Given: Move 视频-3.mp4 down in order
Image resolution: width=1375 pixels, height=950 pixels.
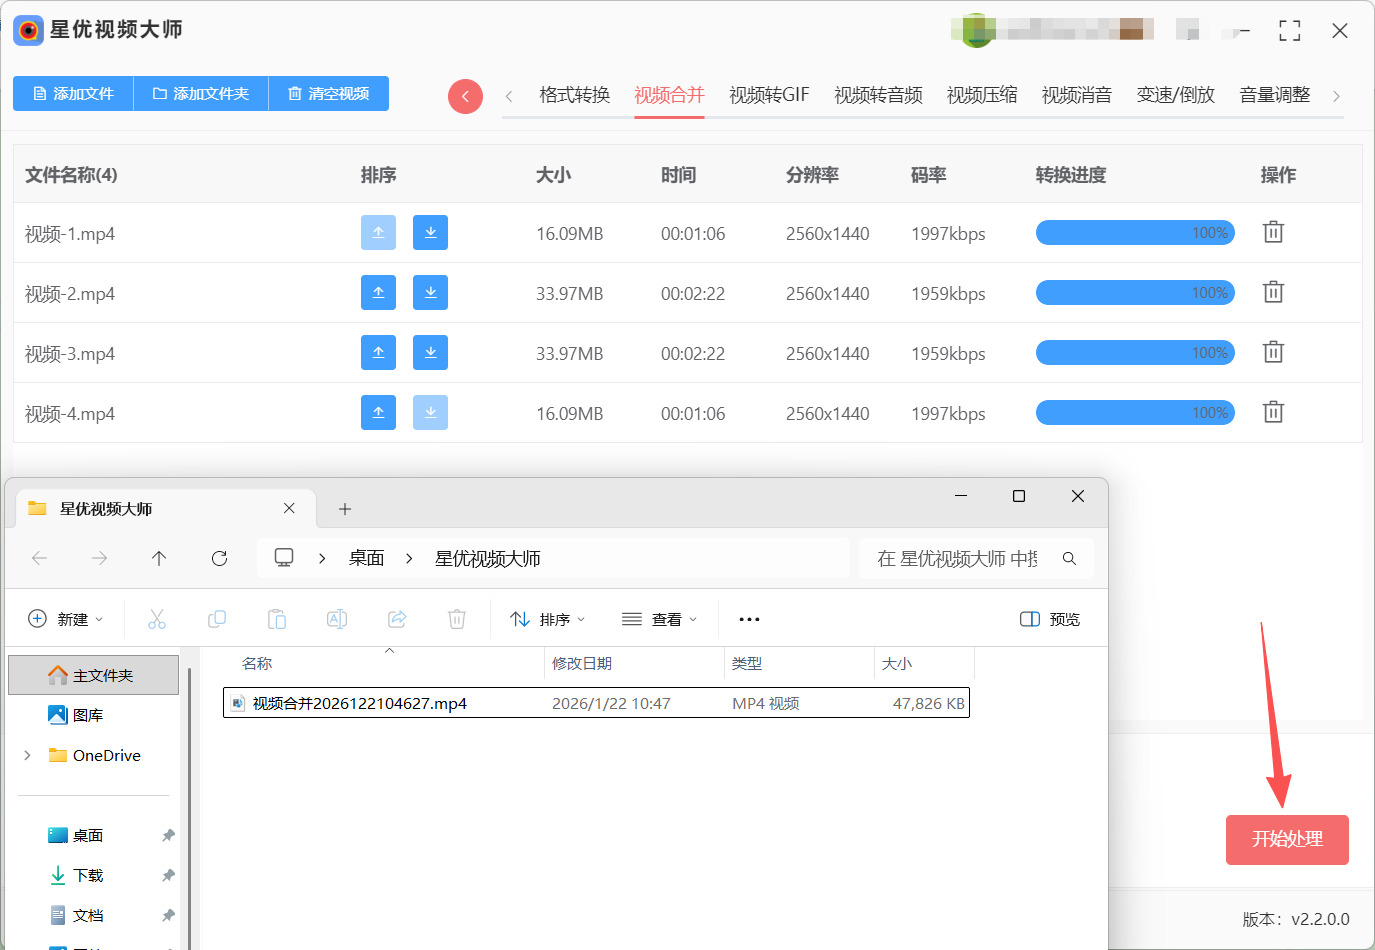Looking at the screenshot, I should (x=430, y=353).
